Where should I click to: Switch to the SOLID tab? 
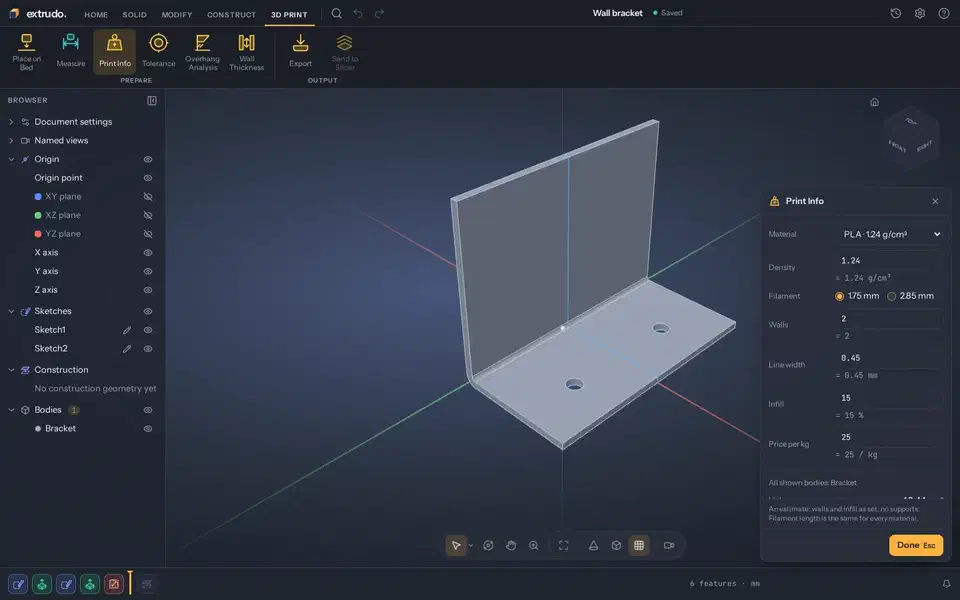pos(134,14)
